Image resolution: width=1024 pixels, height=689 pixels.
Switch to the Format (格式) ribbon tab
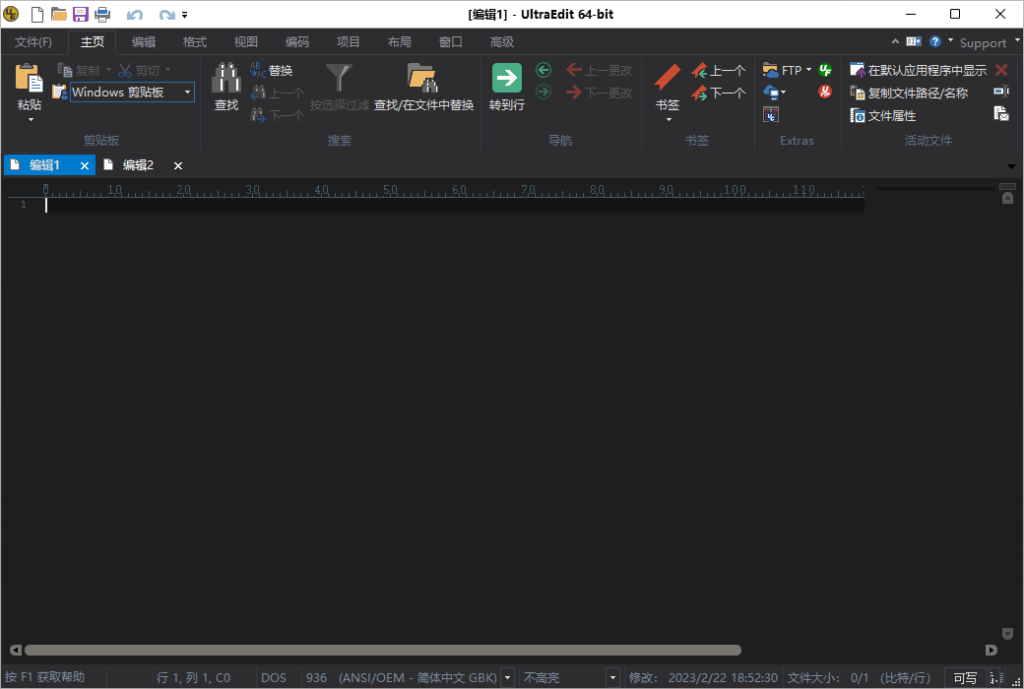[195, 42]
